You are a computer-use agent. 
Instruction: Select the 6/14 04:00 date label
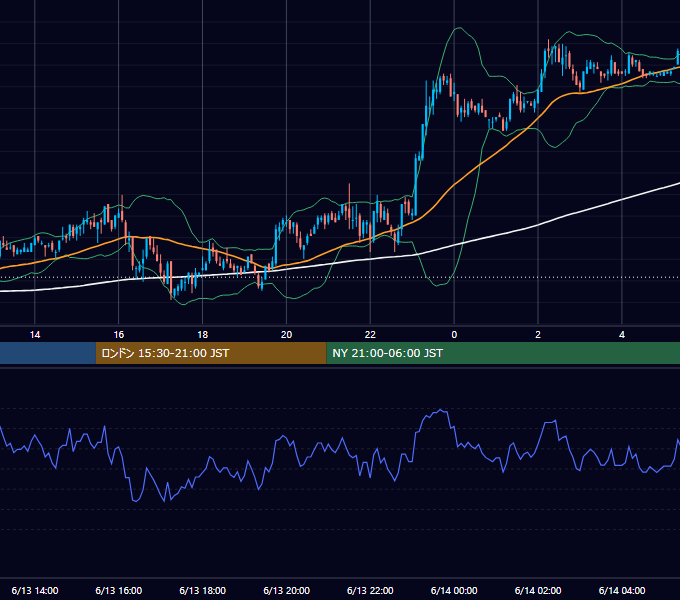(622, 590)
